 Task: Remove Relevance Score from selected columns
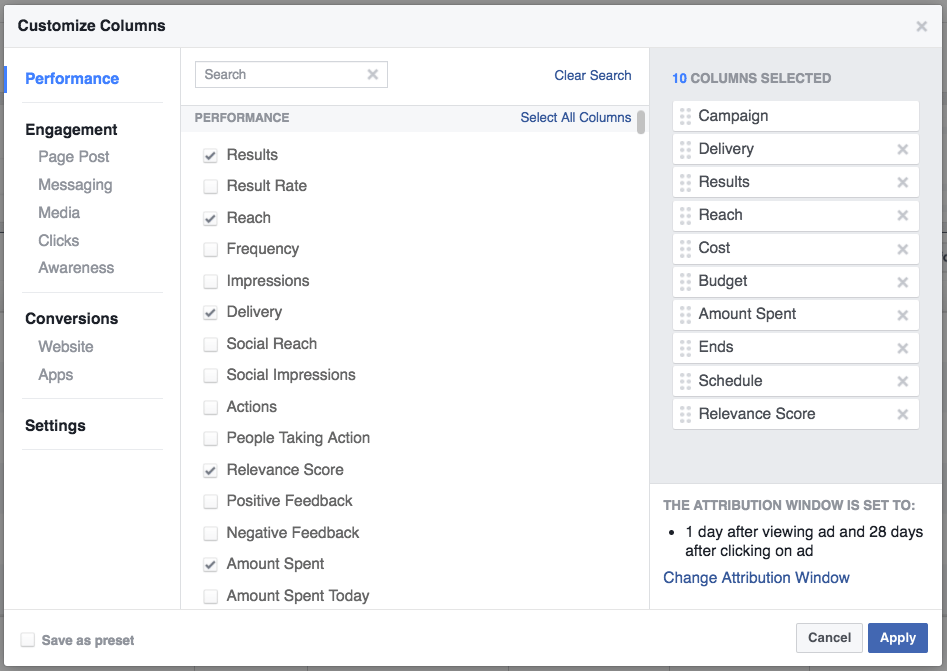(x=902, y=414)
